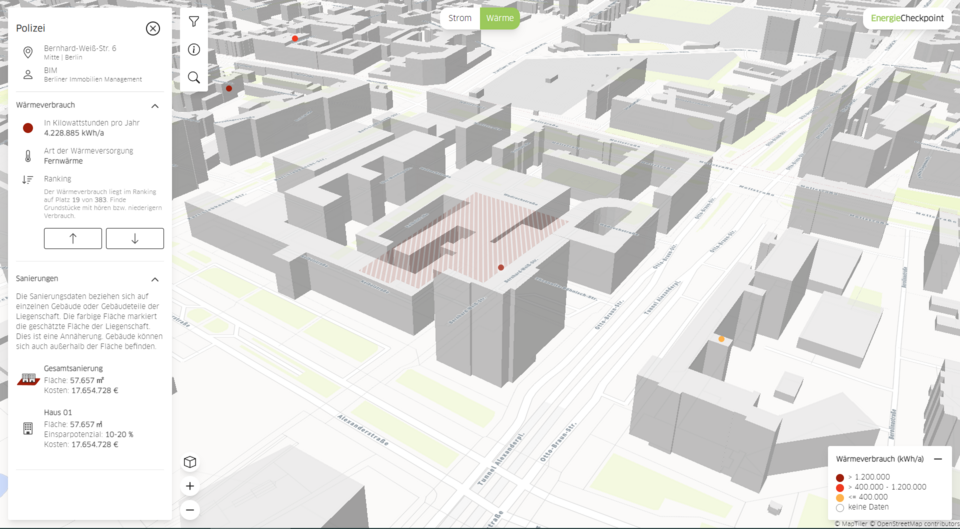Select the orange marker on the map

(x=721, y=339)
